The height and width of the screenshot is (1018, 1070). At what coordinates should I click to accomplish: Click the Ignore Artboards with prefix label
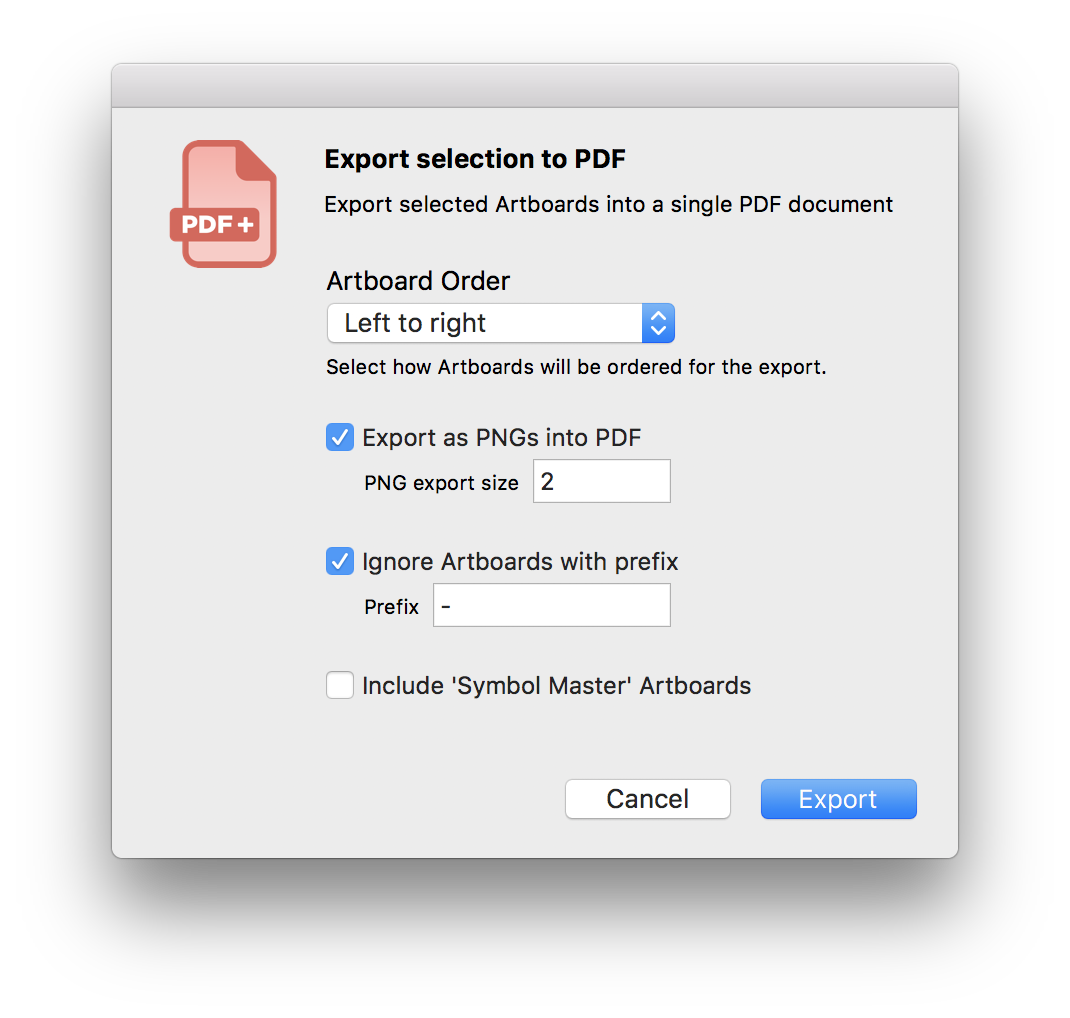[520, 562]
